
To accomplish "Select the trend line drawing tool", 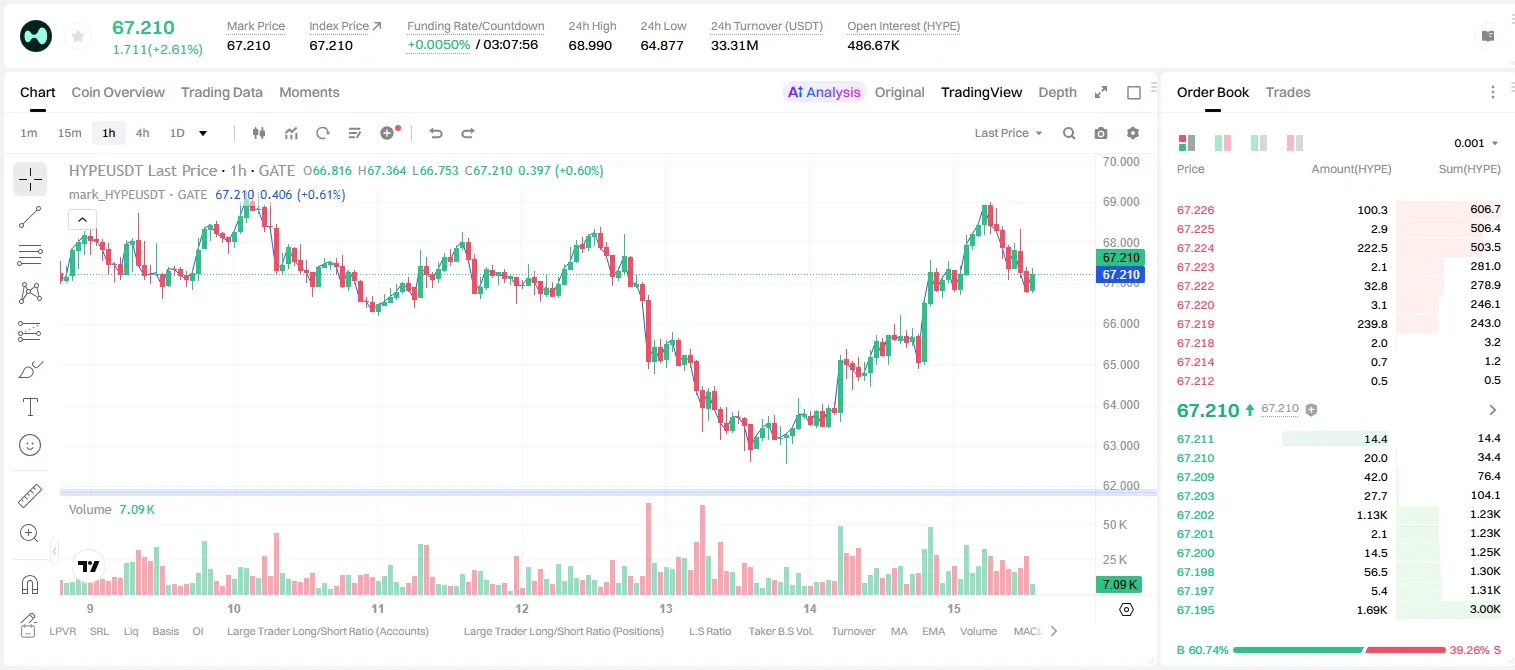I will coord(30,217).
